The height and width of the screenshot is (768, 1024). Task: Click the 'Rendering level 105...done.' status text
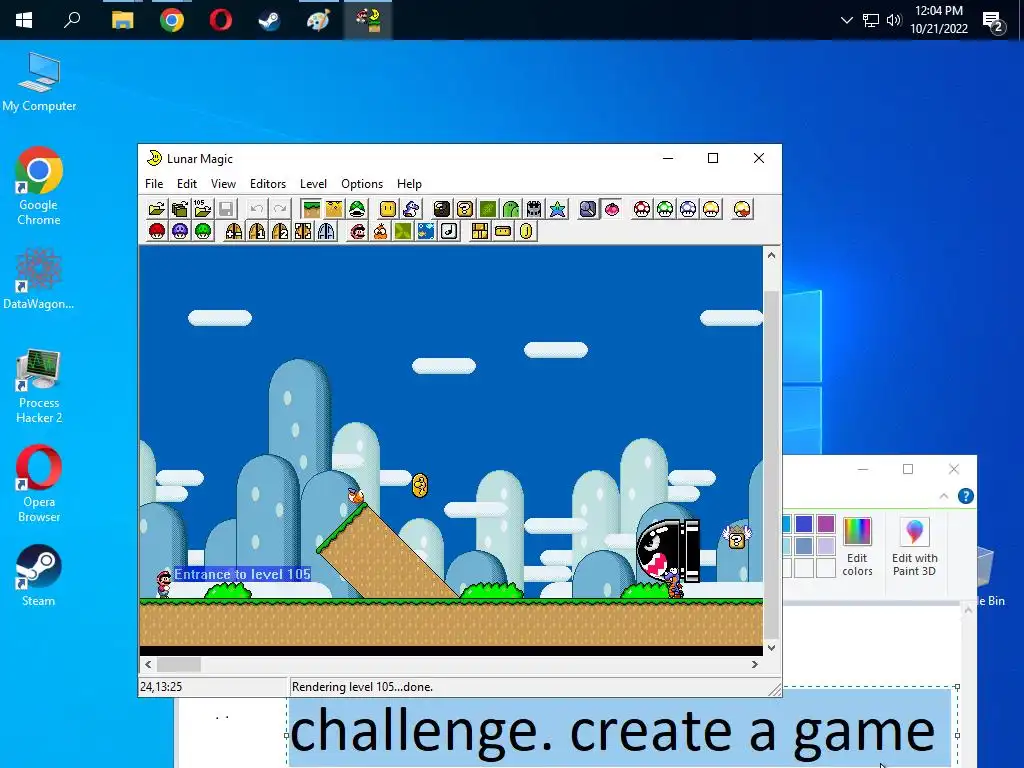pyautogui.click(x=362, y=687)
